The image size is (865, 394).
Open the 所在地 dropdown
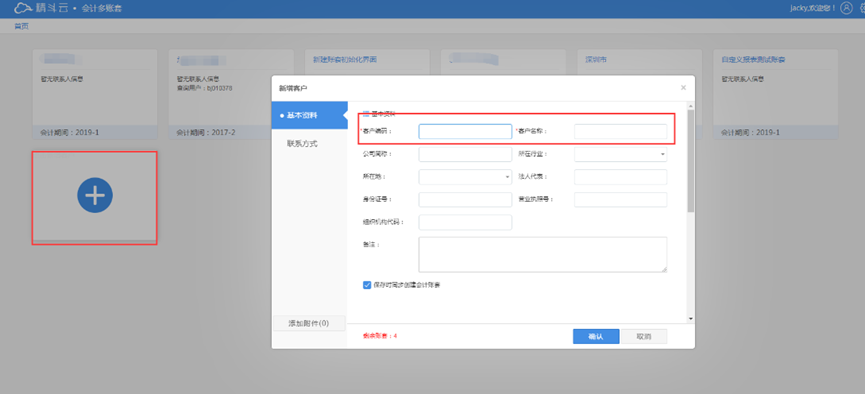[x=465, y=177]
